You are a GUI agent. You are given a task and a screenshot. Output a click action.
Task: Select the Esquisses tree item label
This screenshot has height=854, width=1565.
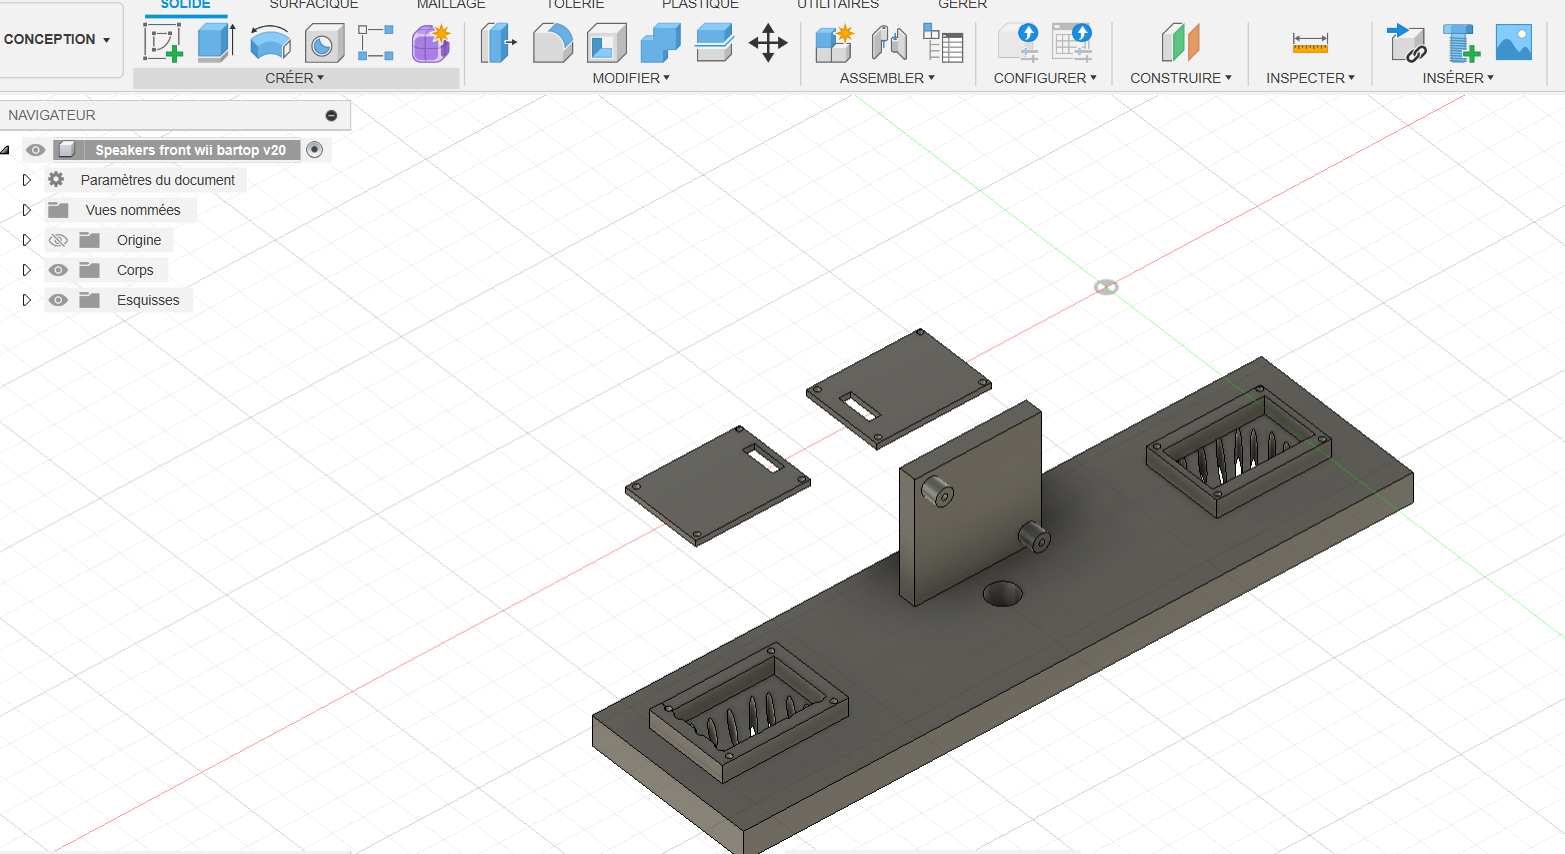point(148,300)
